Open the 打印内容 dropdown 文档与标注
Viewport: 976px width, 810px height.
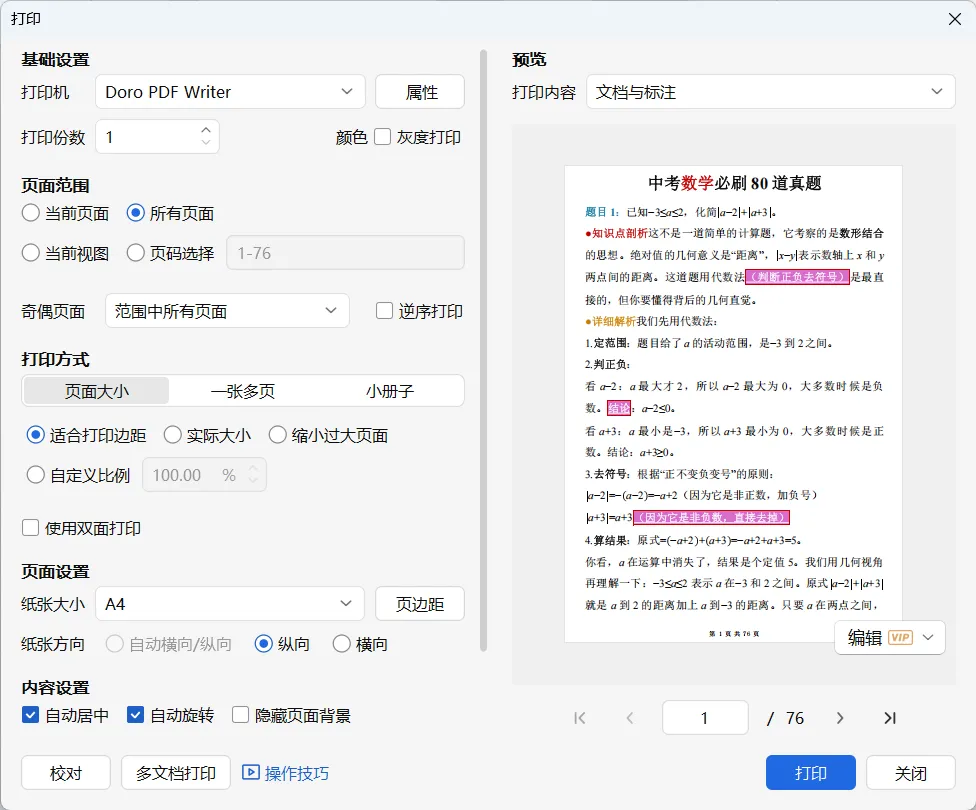(771, 92)
